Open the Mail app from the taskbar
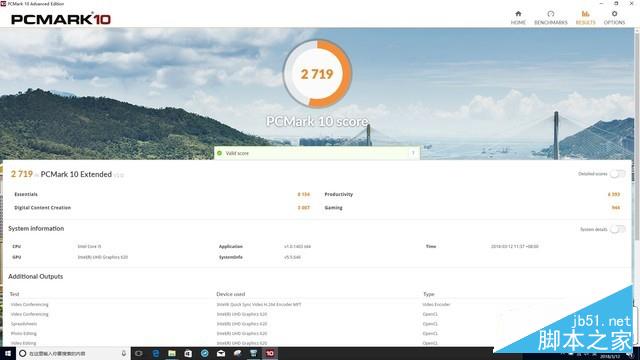640x360 pixels. tap(221, 353)
